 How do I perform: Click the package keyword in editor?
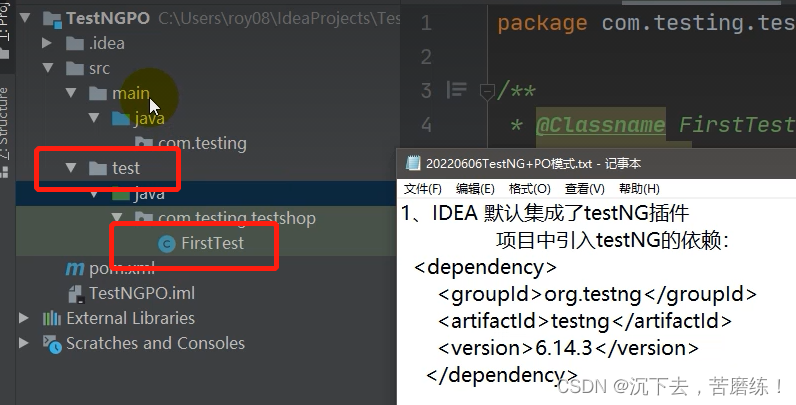pyautogui.click(x=542, y=23)
